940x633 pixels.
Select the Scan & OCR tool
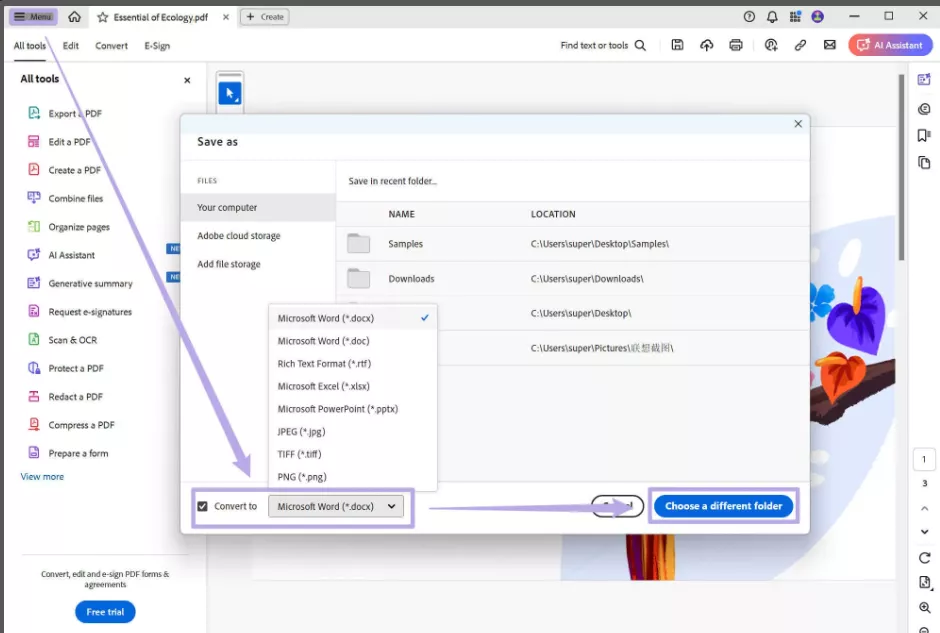(x=72, y=340)
